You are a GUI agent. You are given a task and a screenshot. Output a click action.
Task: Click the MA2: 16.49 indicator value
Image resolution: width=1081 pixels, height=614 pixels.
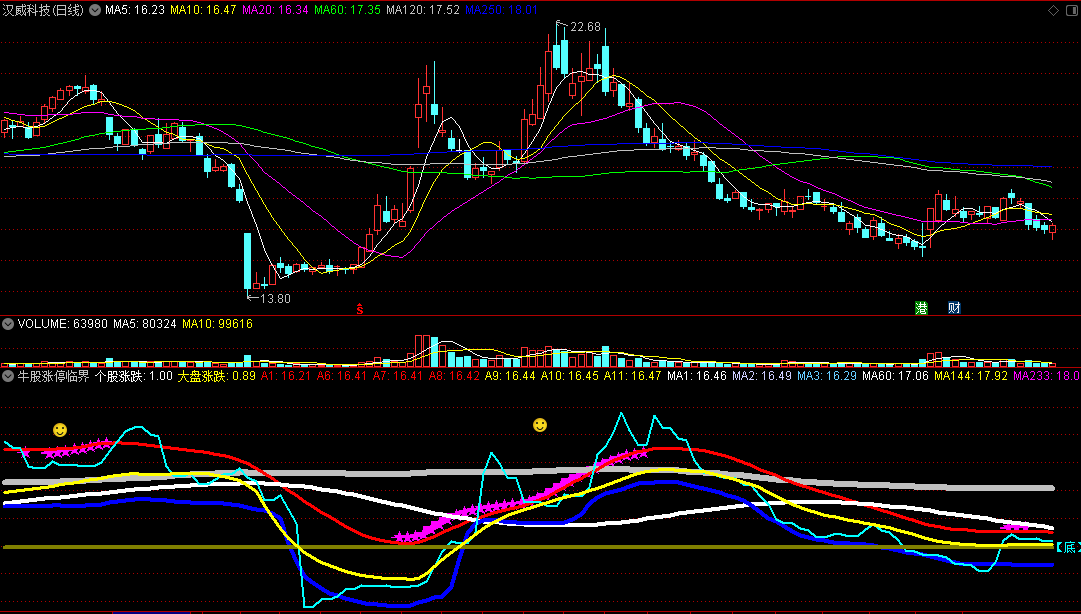click(x=762, y=376)
